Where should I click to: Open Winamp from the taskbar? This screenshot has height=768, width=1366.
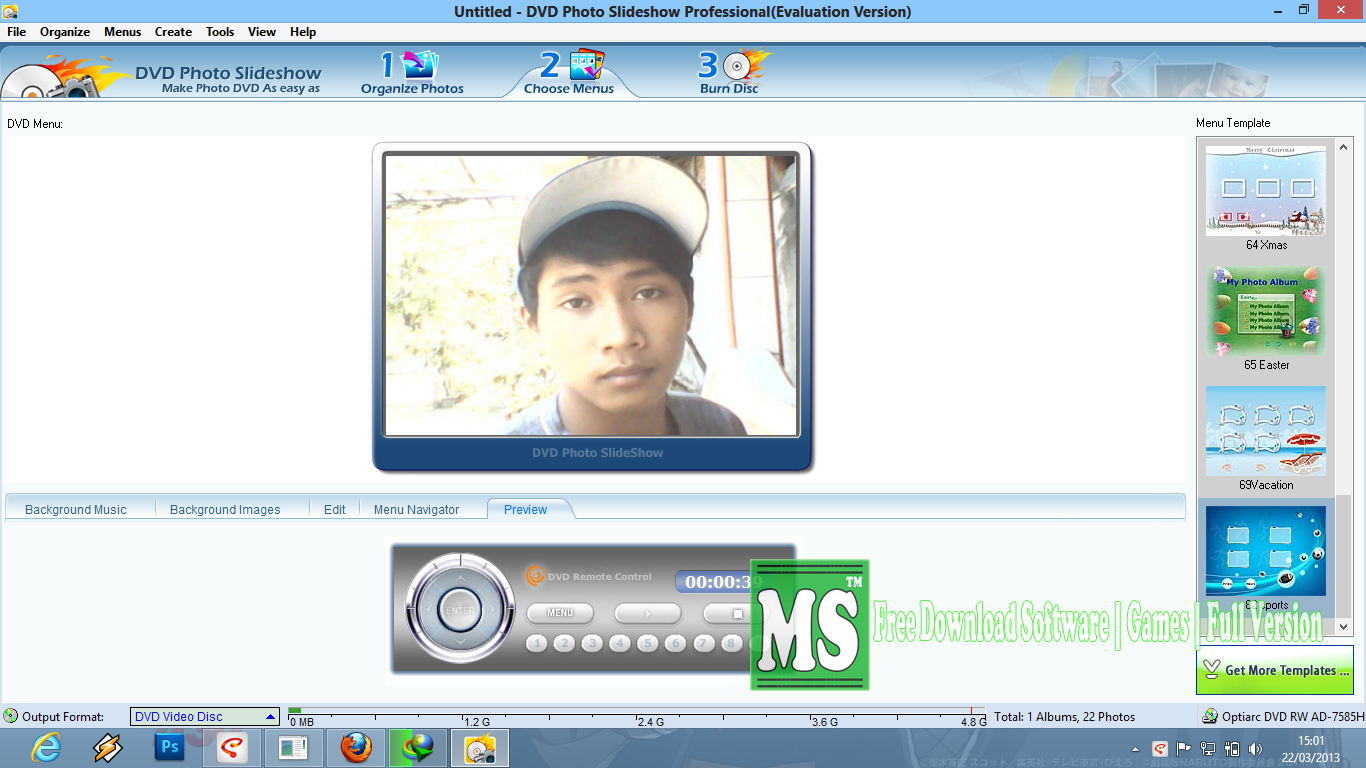[108, 747]
